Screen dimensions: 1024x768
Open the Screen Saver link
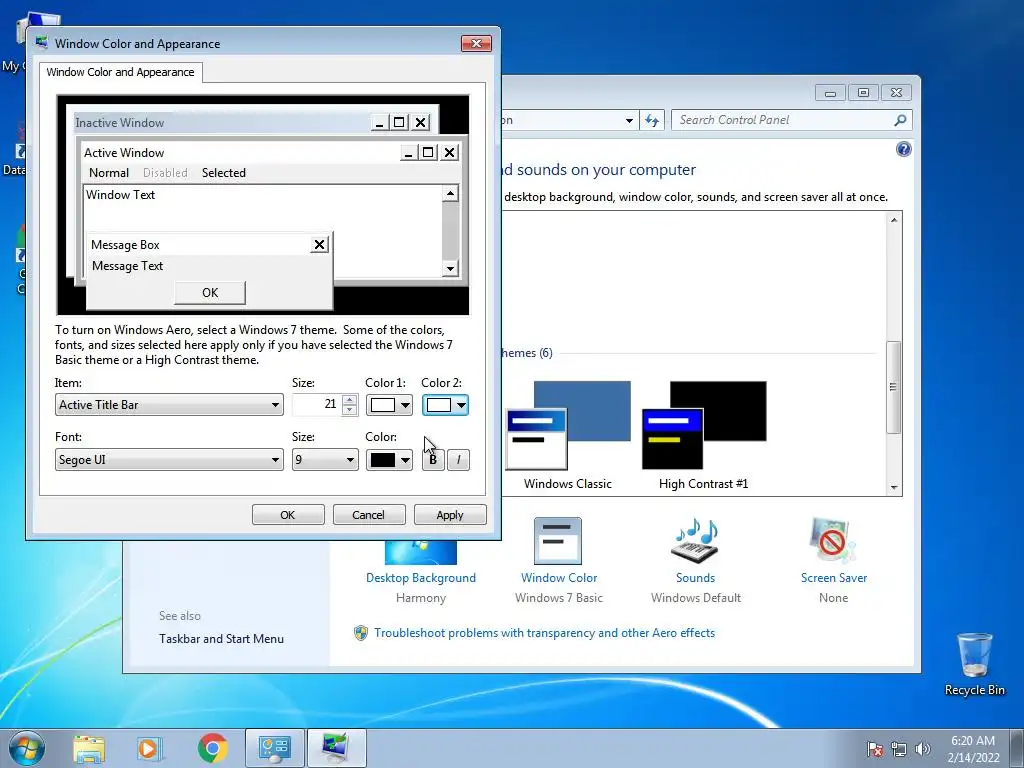pyautogui.click(x=834, y=578)
